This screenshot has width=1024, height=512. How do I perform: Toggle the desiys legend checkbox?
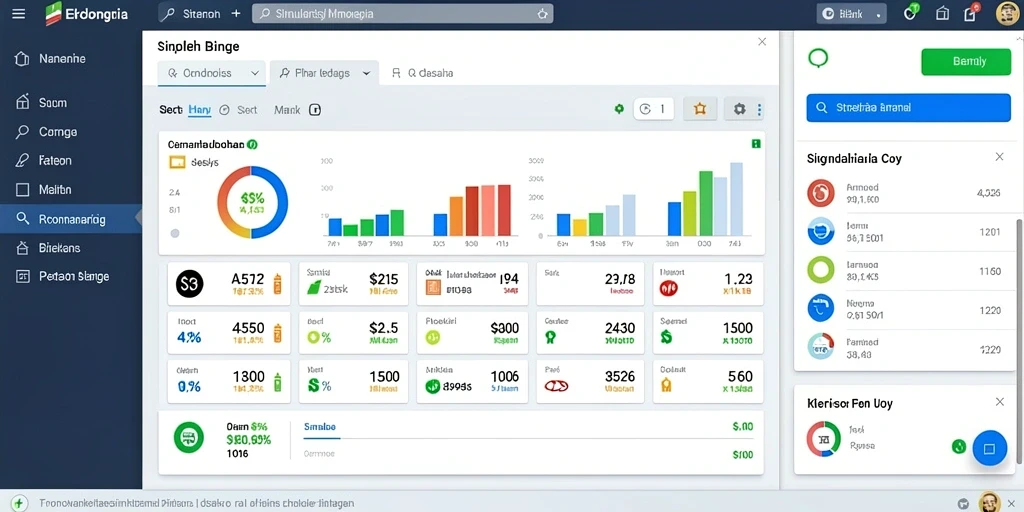(x=177, y=163)
